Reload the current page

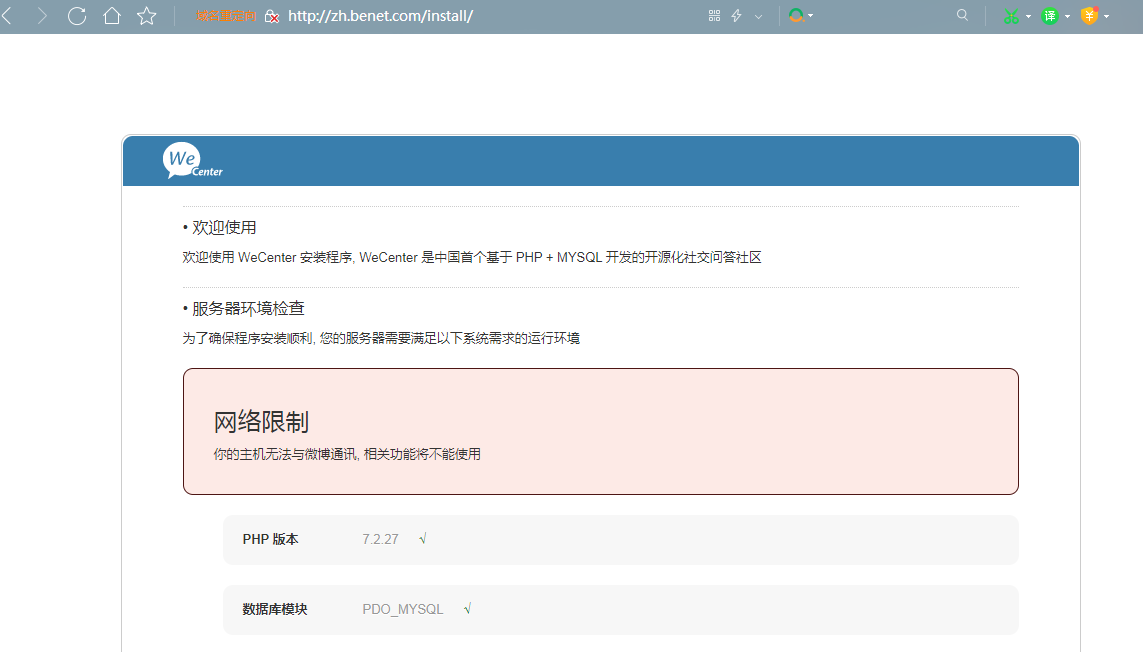tap(77, 15)
